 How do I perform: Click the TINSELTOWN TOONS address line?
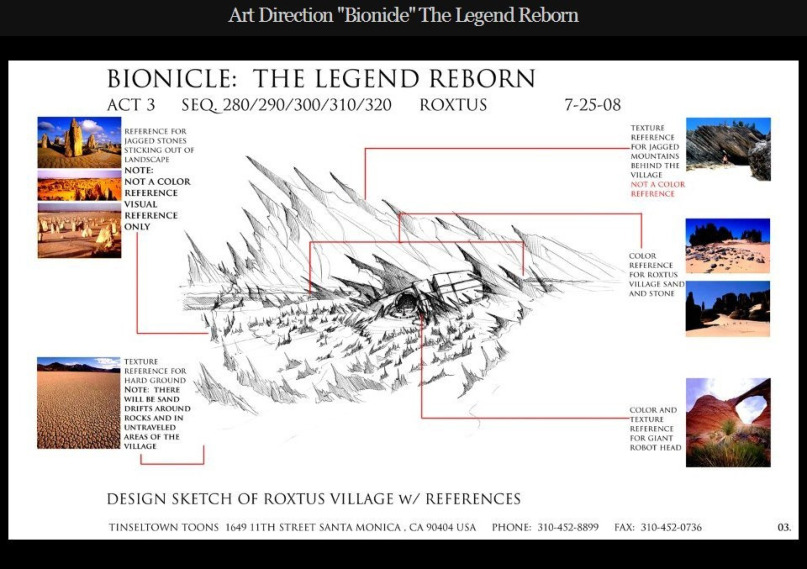coord(292,527)
